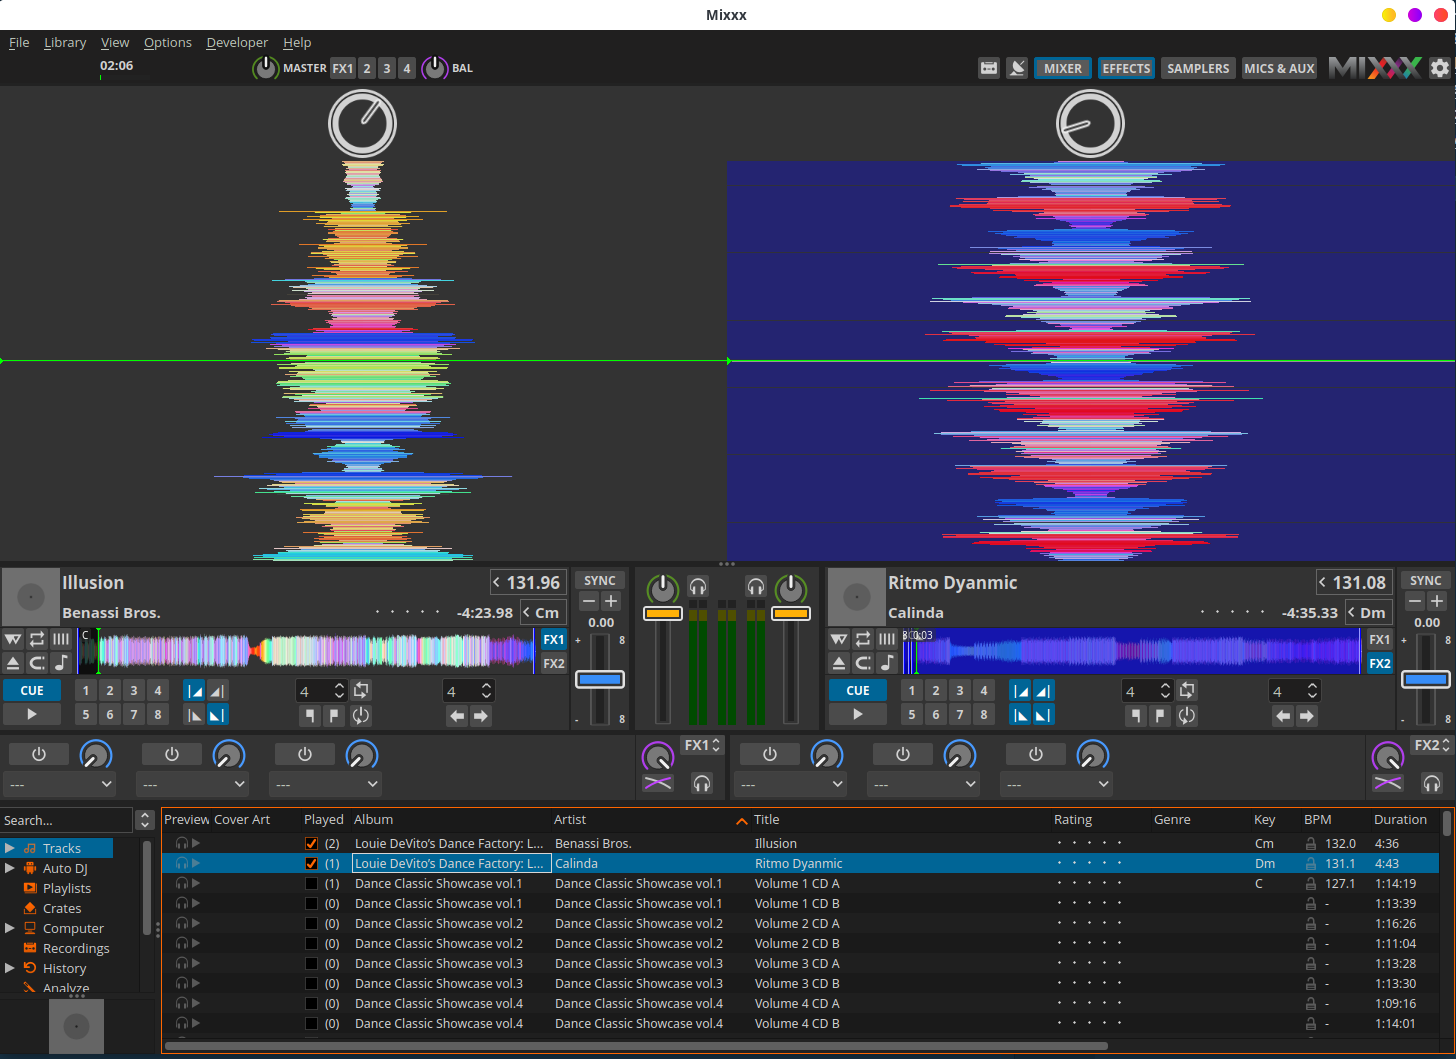Open FX2 unit chain selector

[1432, 745]
